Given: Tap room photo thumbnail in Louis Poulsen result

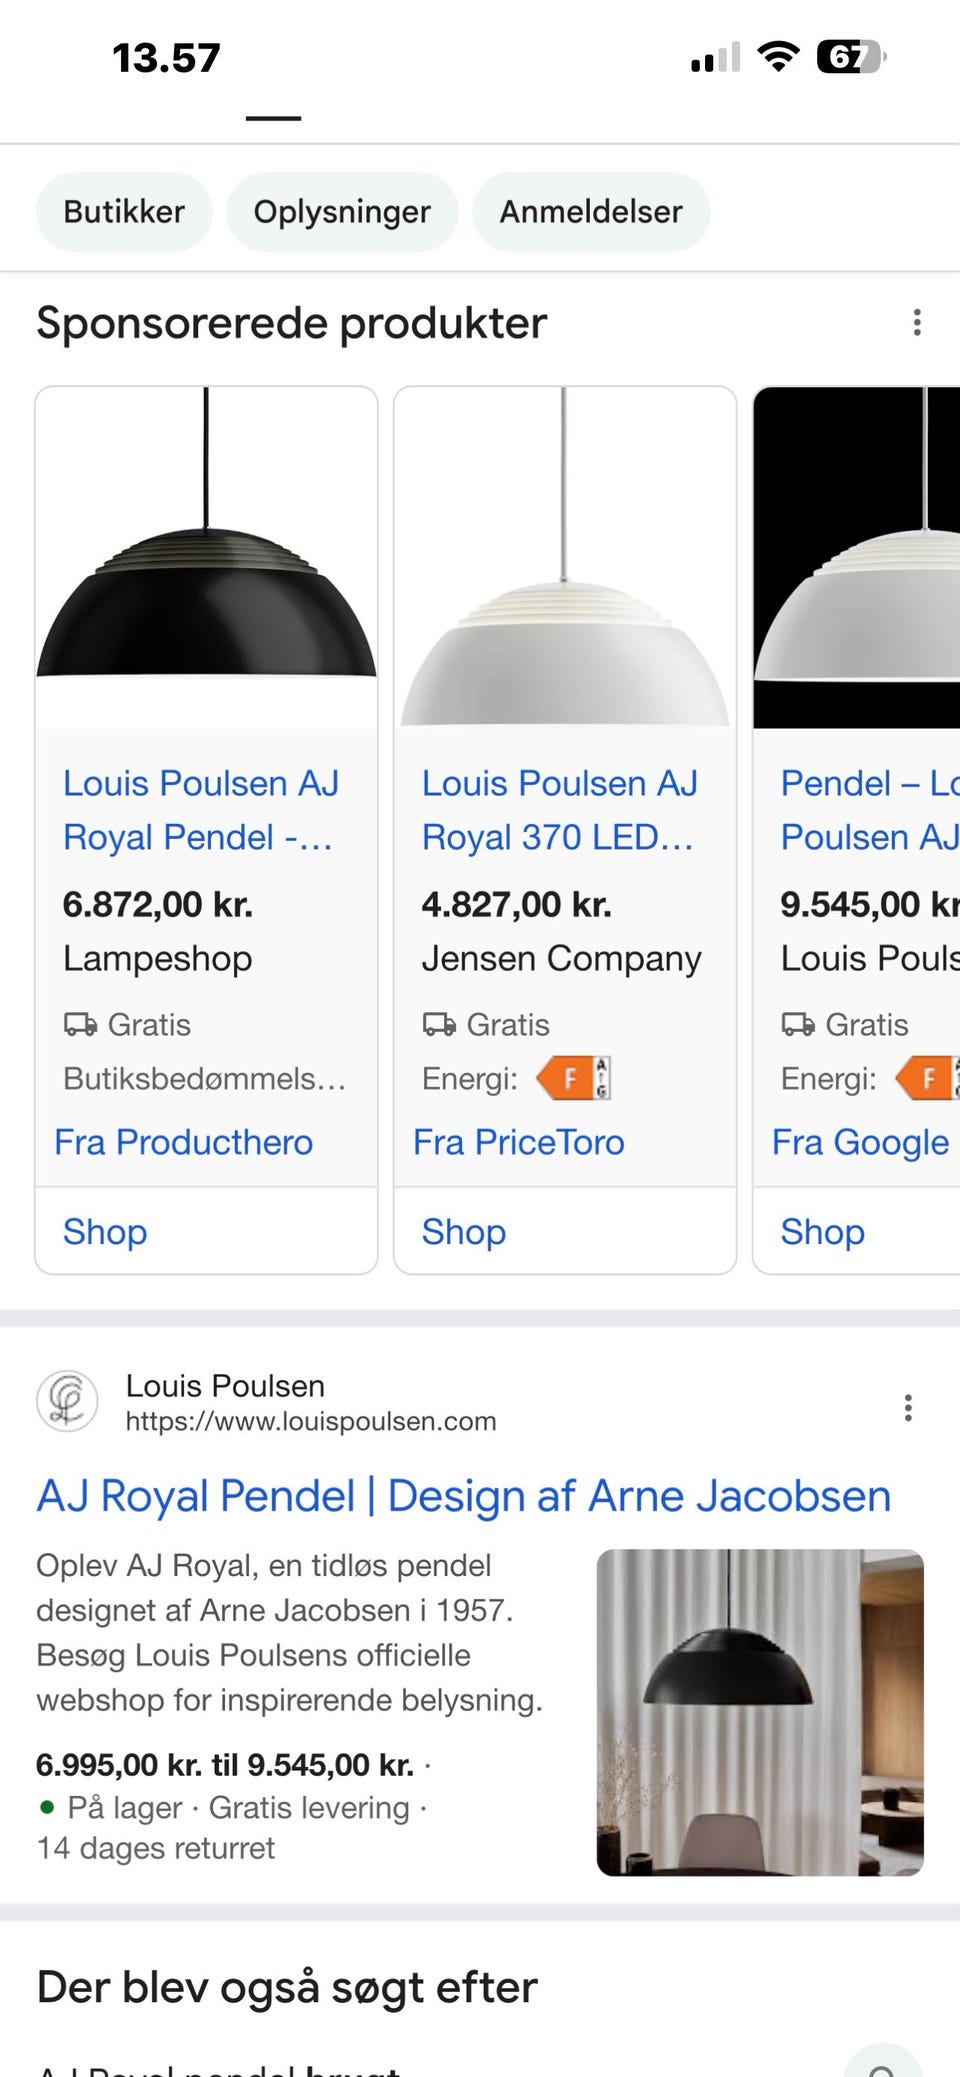Looking at the screenshot, I should [760, 1712].
